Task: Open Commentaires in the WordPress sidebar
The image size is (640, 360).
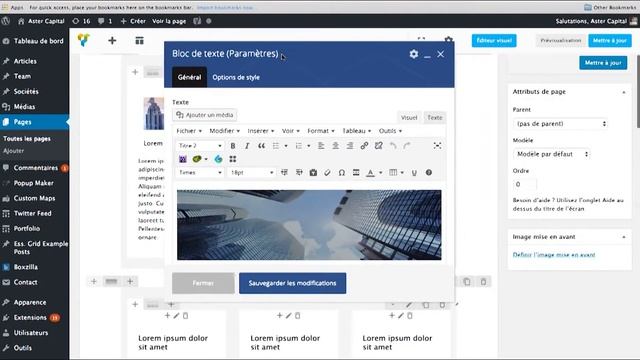Action: 35,168
